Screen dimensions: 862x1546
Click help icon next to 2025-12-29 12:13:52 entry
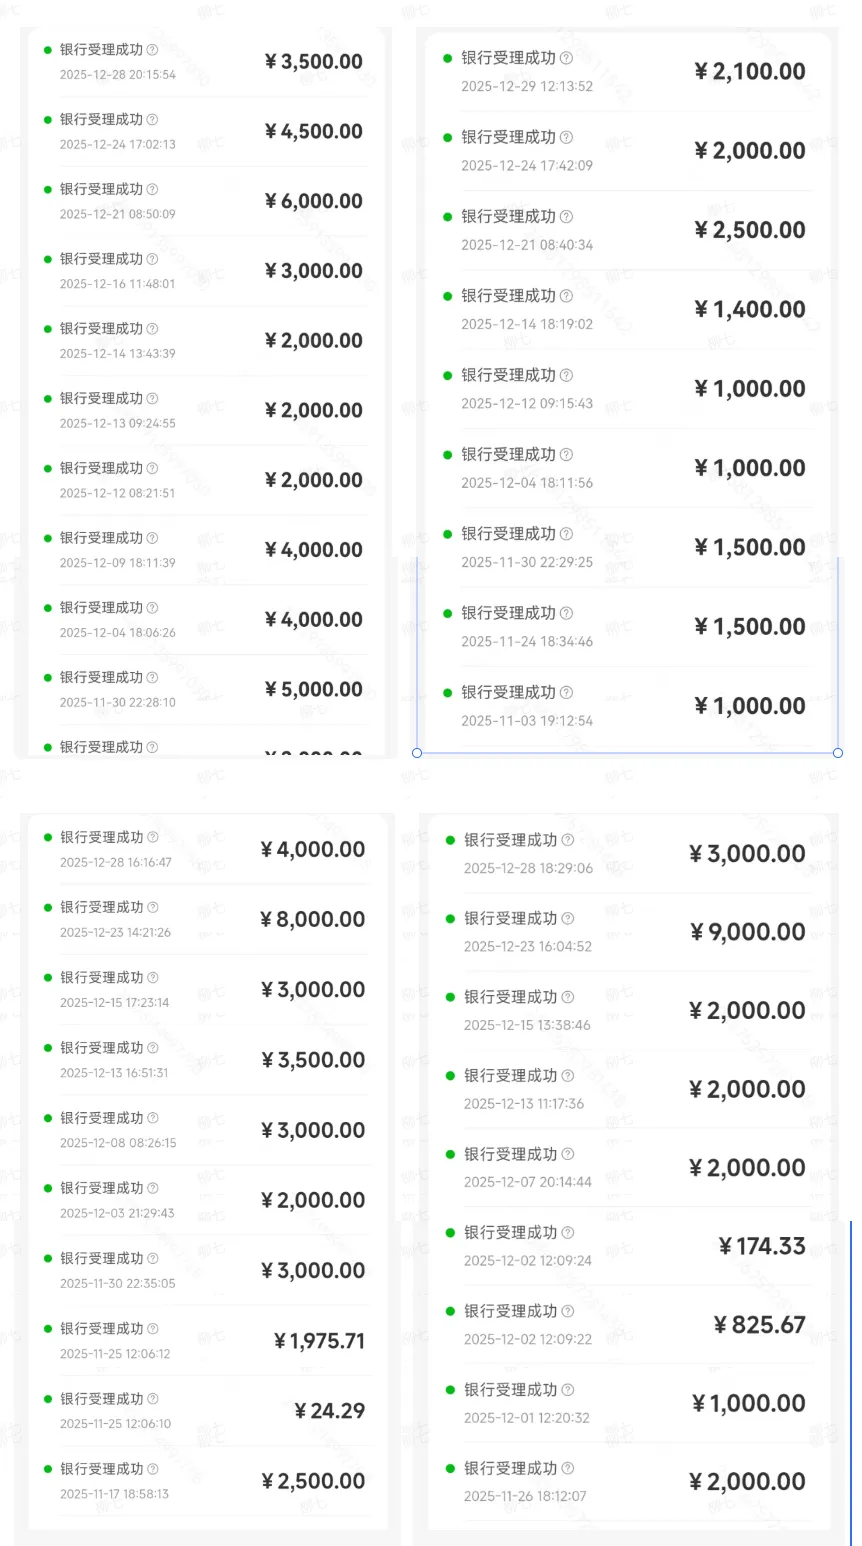[x=566, y=58]
